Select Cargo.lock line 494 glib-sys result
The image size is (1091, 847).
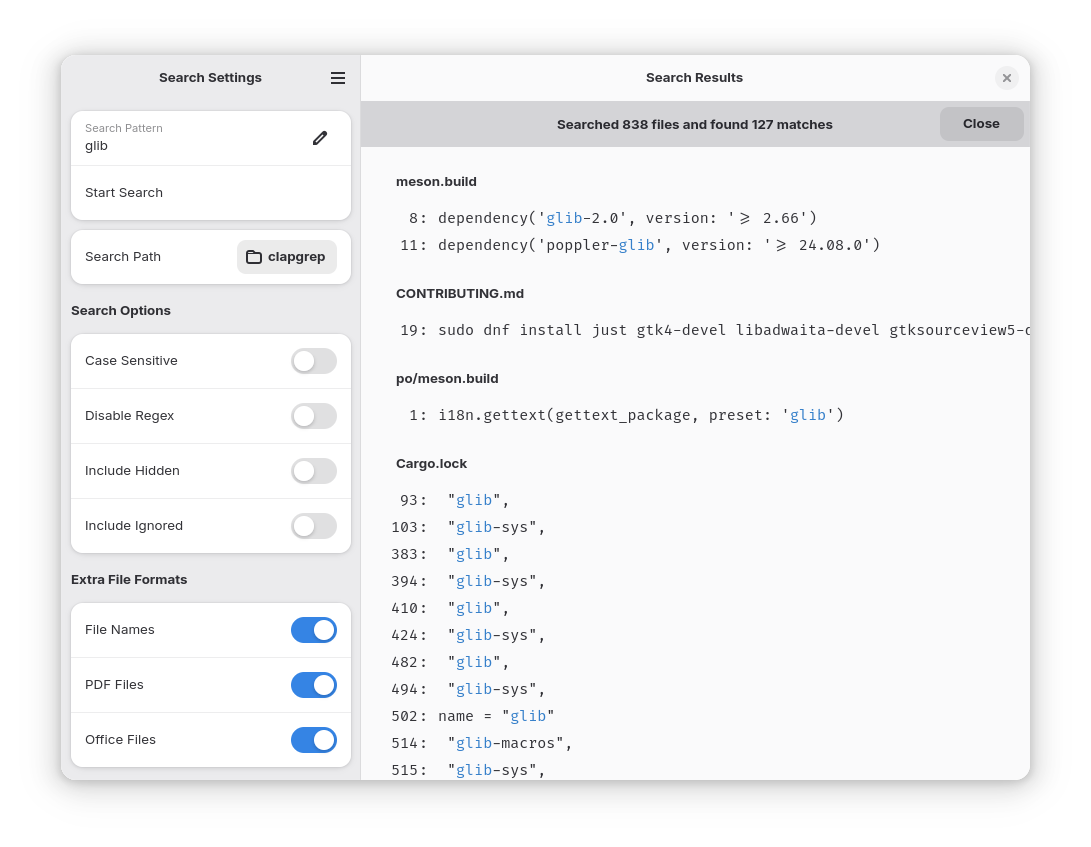point(468,690)
